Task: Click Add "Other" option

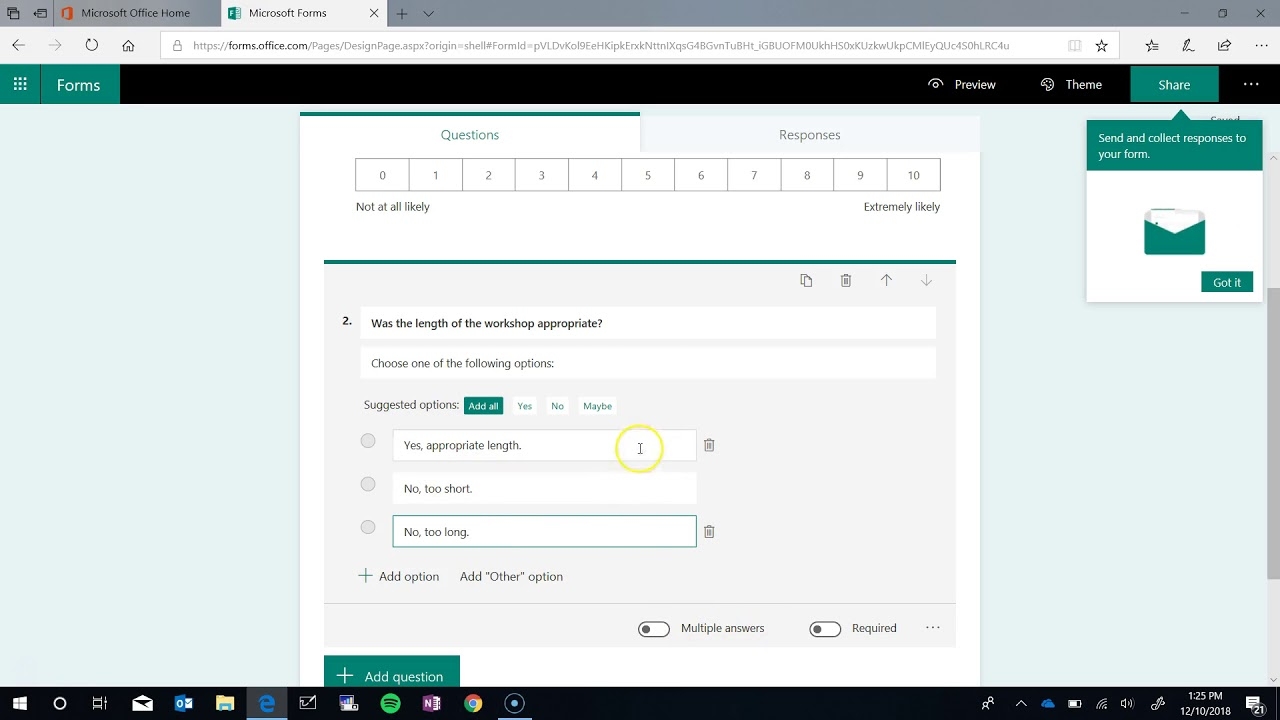Action: click(x=511, y=576)
